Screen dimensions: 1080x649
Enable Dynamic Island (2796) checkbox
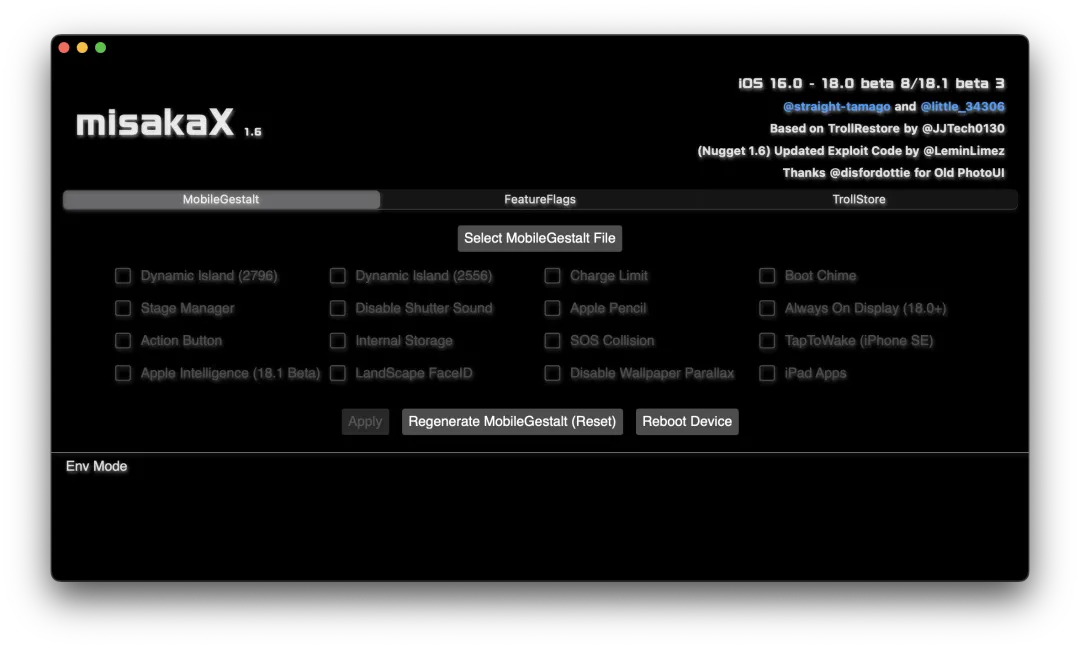pyautogui.click(x=123, y=276)
